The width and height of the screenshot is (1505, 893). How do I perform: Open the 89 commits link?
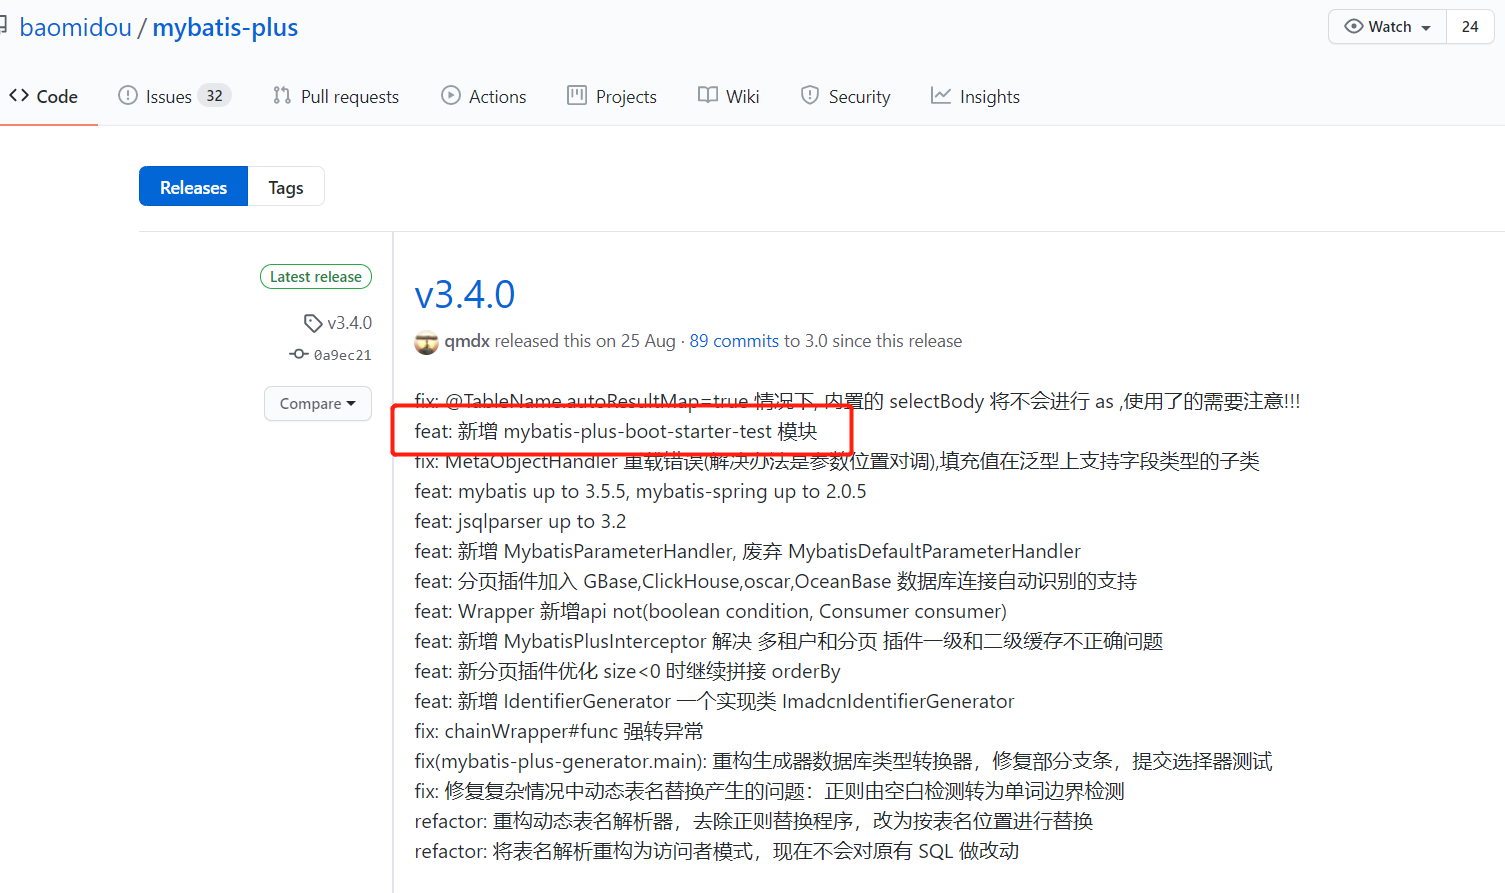point(733,341)
